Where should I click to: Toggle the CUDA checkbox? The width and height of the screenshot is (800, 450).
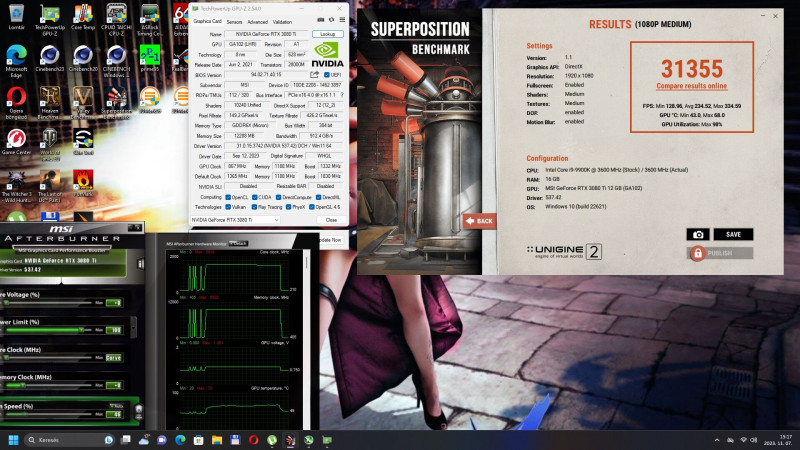pos(254,197)
